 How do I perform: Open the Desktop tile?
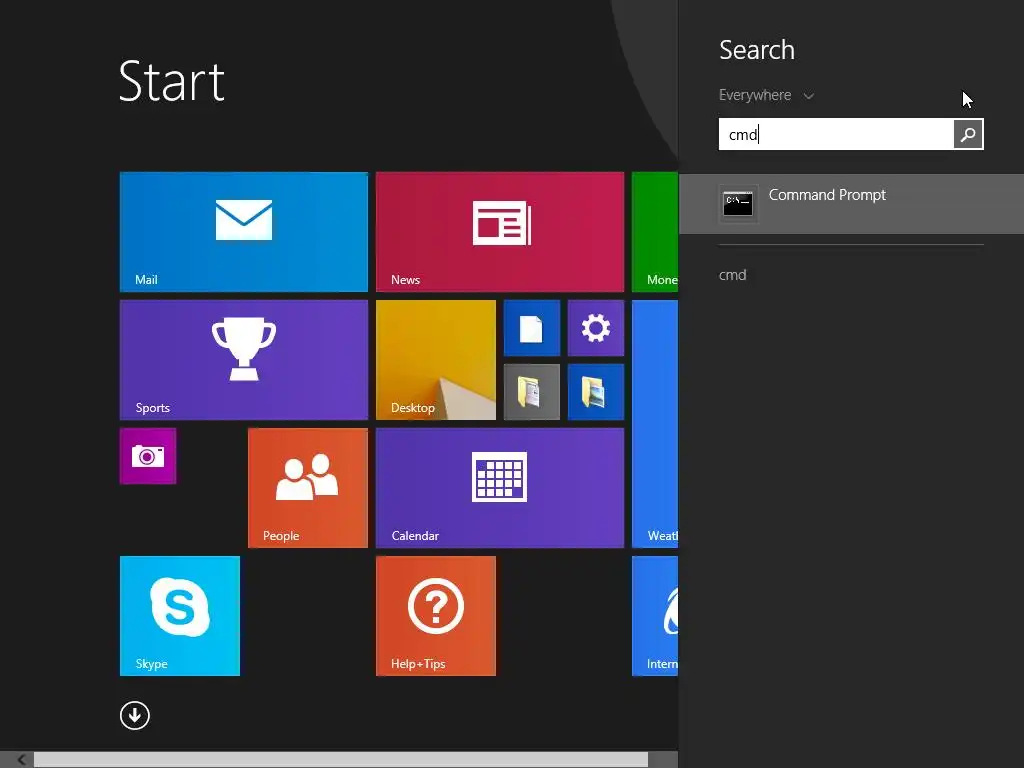436,360
